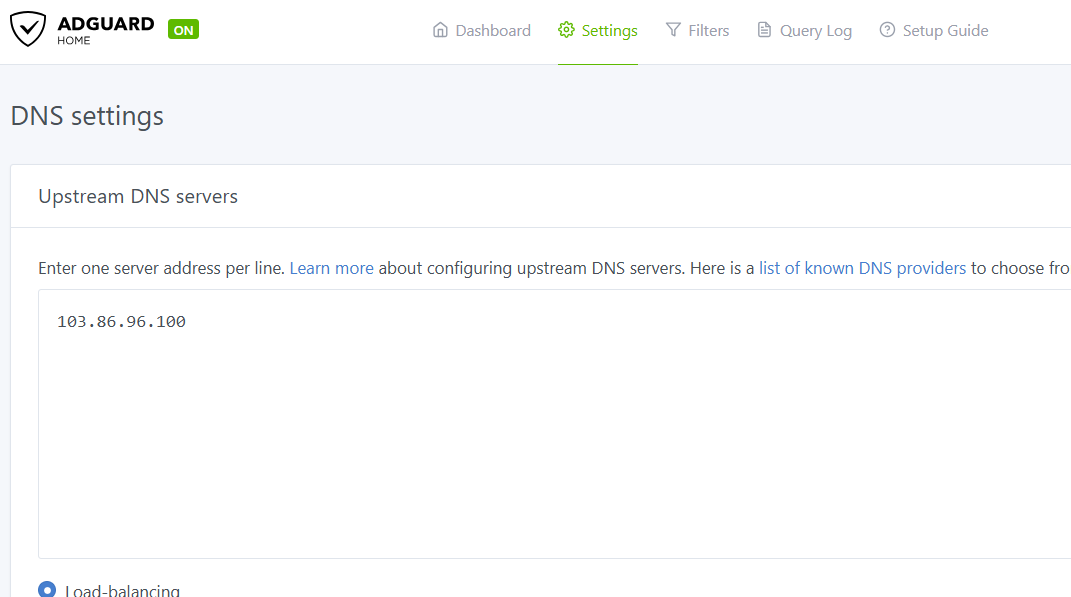Click the Filters funnel icon
Image resolution: width=1071 pixels, height=597 pixels.
673,30
